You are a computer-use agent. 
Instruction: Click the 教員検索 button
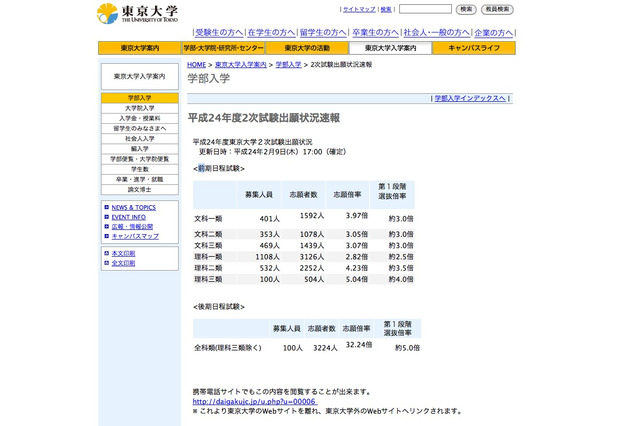point(497,9)
